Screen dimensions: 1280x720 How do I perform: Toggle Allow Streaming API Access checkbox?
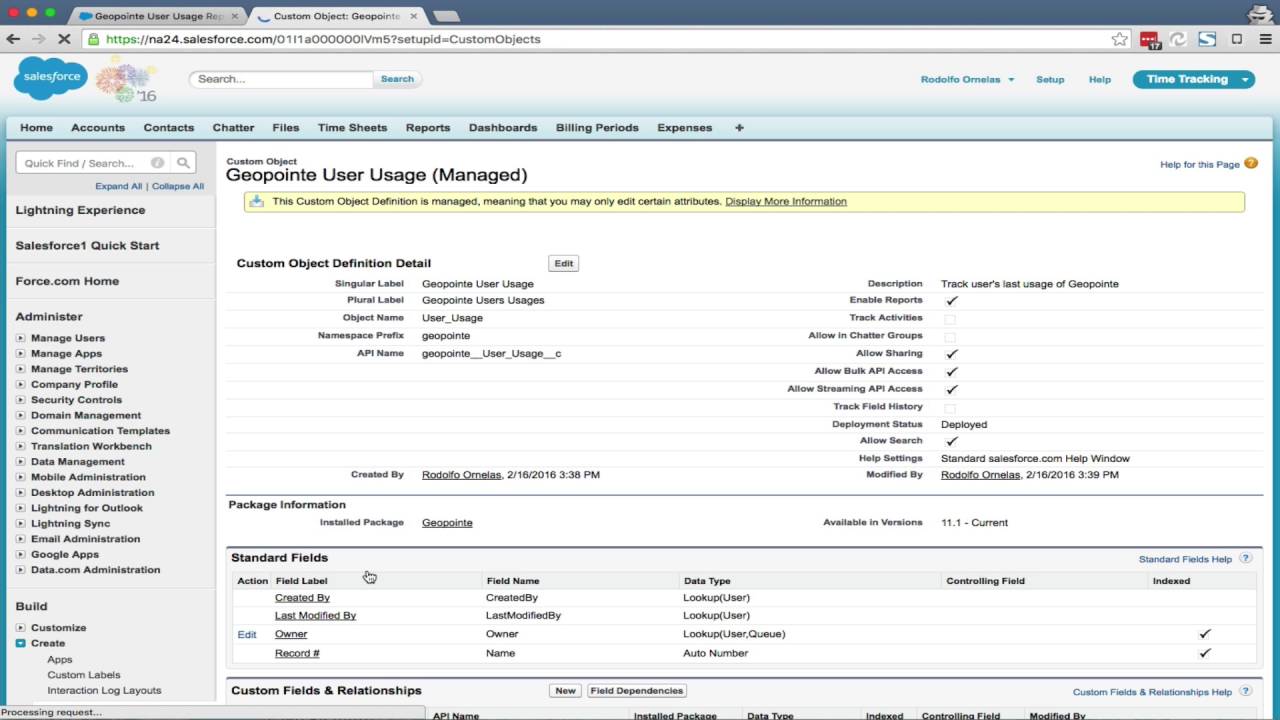951,390
